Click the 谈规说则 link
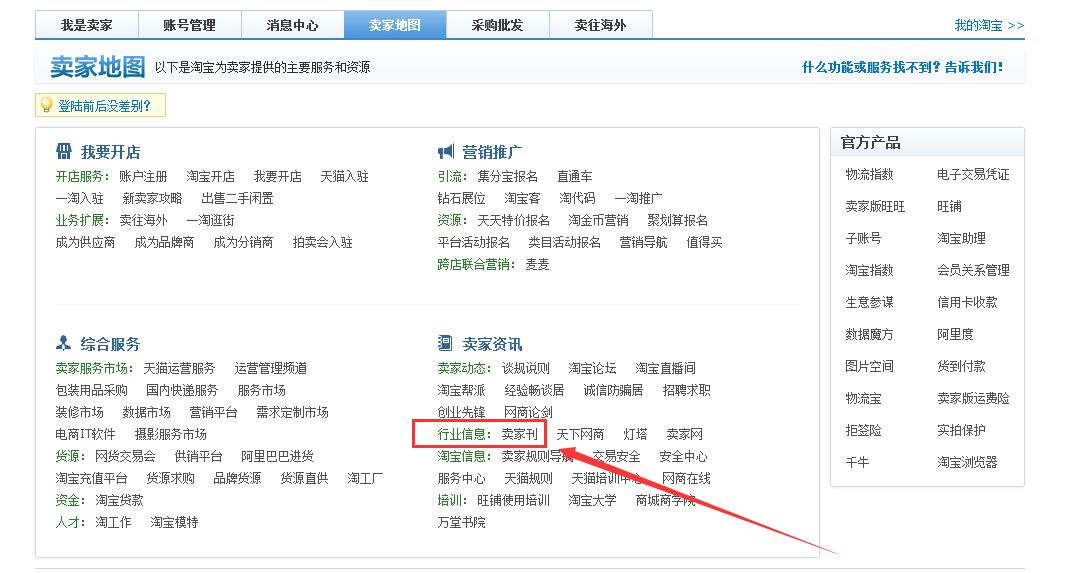The image size is (1087, 573). tap(525, 369)
